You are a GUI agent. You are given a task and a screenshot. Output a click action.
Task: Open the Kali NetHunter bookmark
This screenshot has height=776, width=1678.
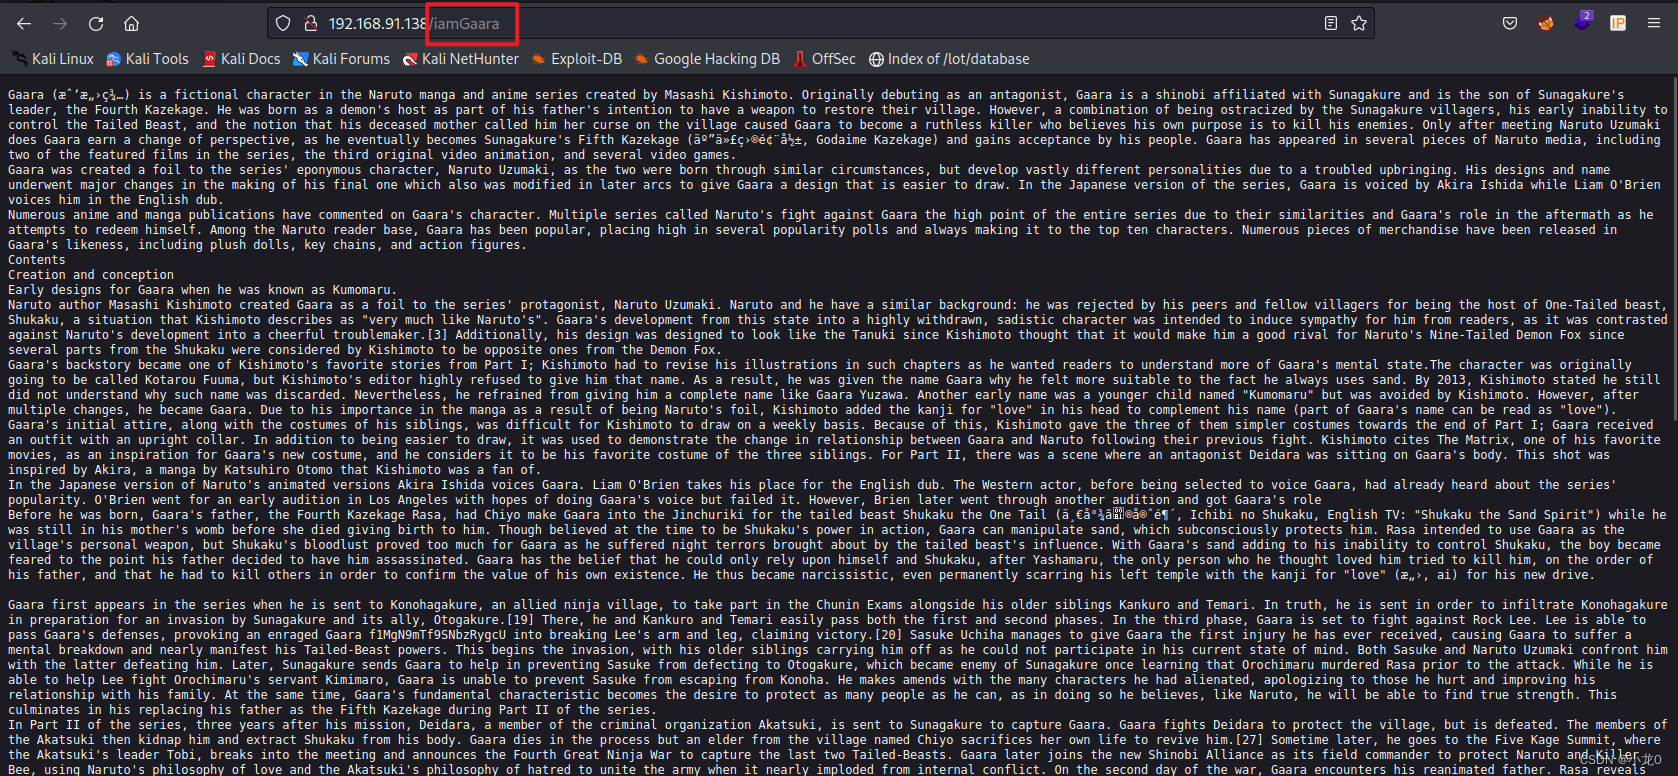[460, 59]
